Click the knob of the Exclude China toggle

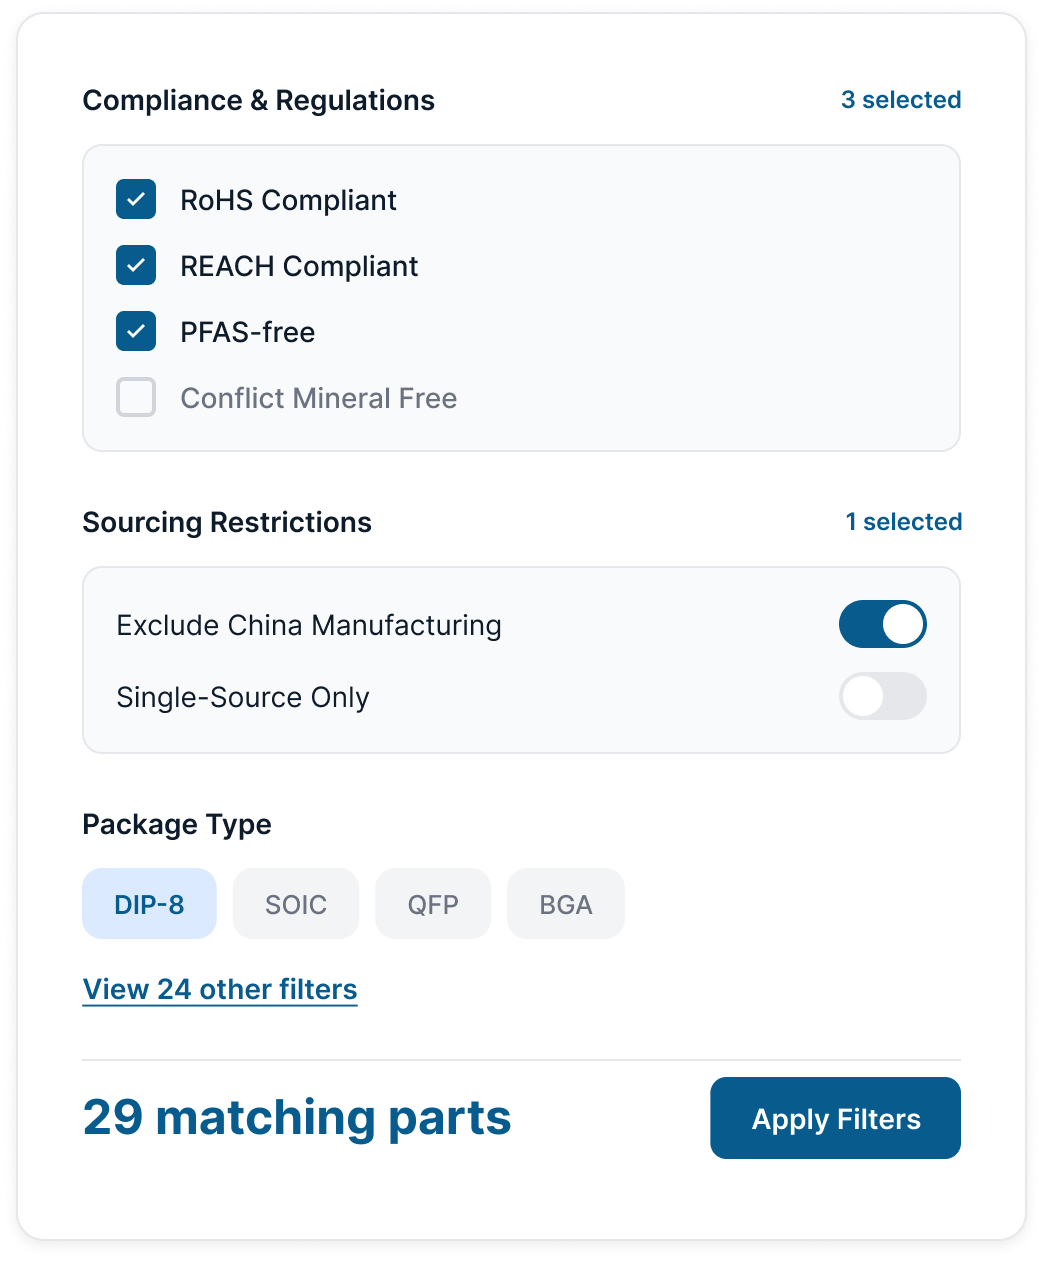[x=903, y=624]
